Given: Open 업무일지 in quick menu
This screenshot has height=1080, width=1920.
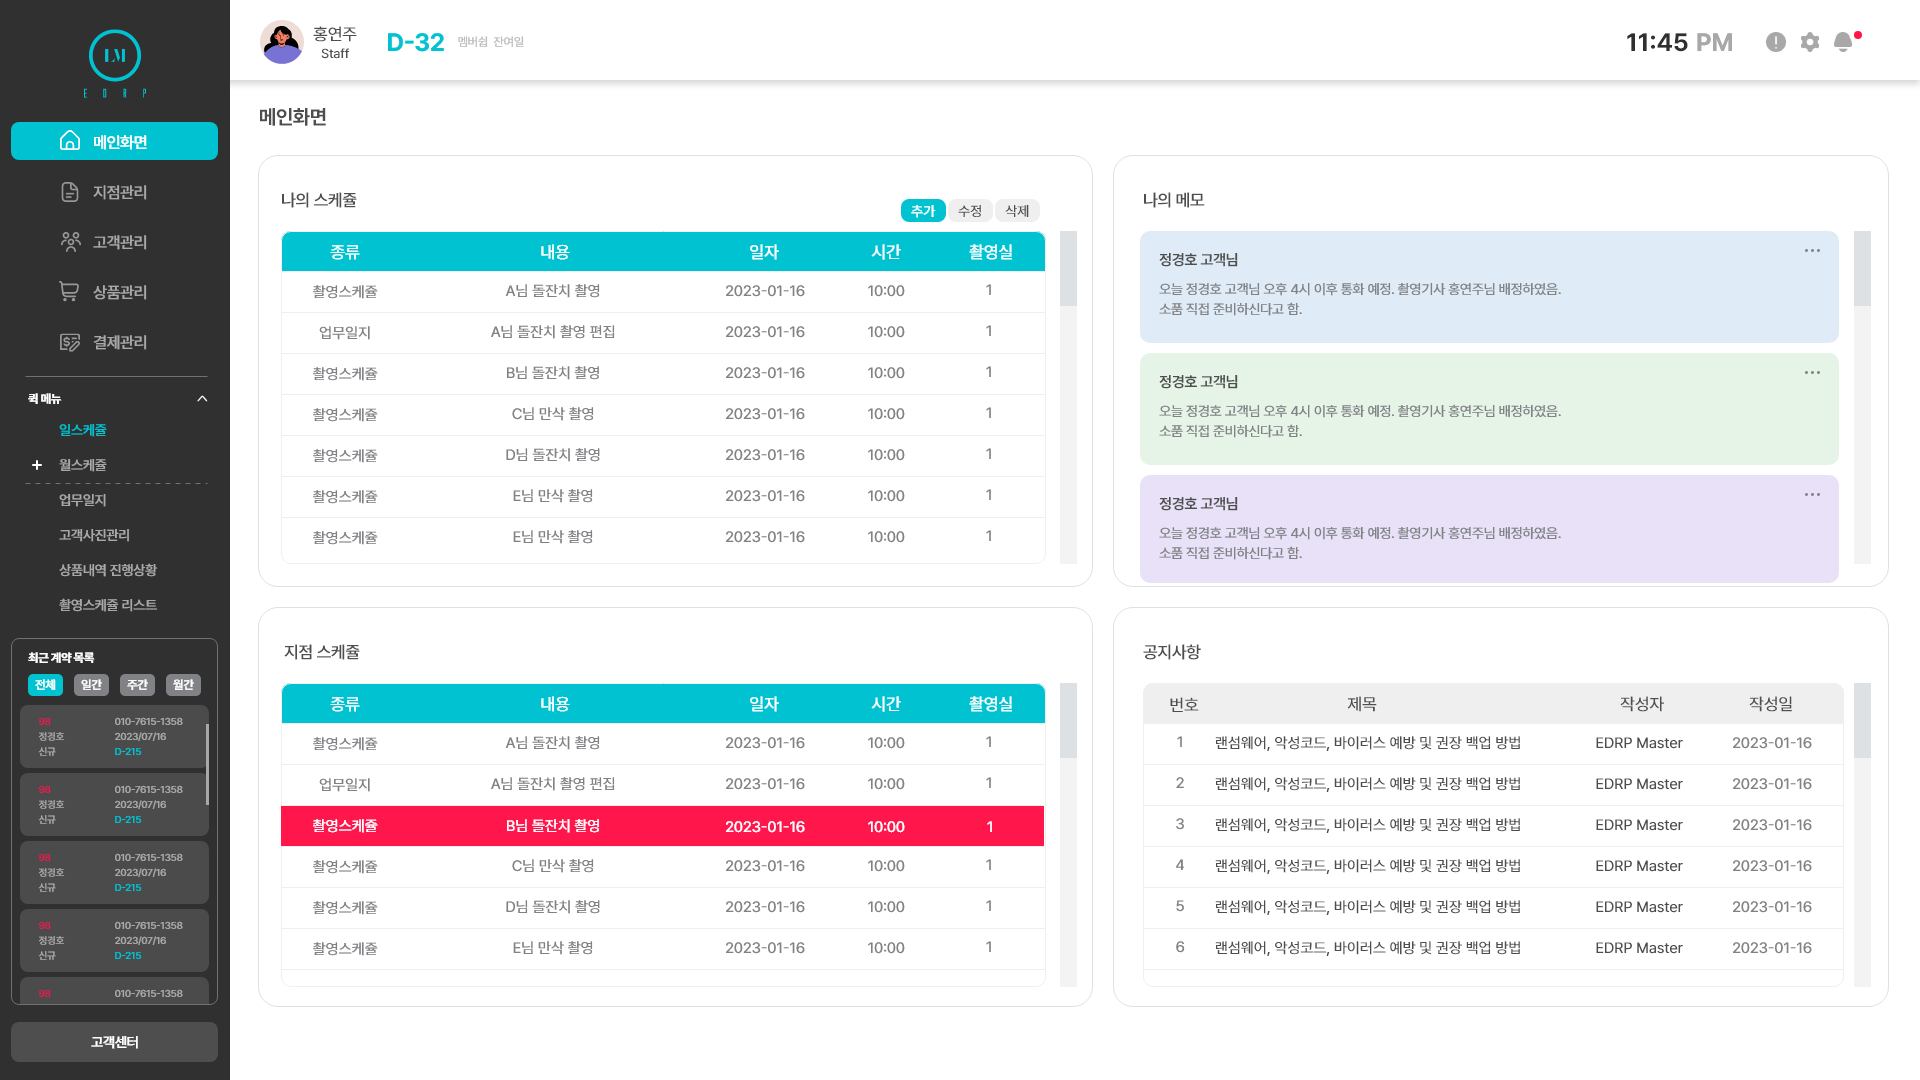Looking at the screenshot, I should point(83,500).
